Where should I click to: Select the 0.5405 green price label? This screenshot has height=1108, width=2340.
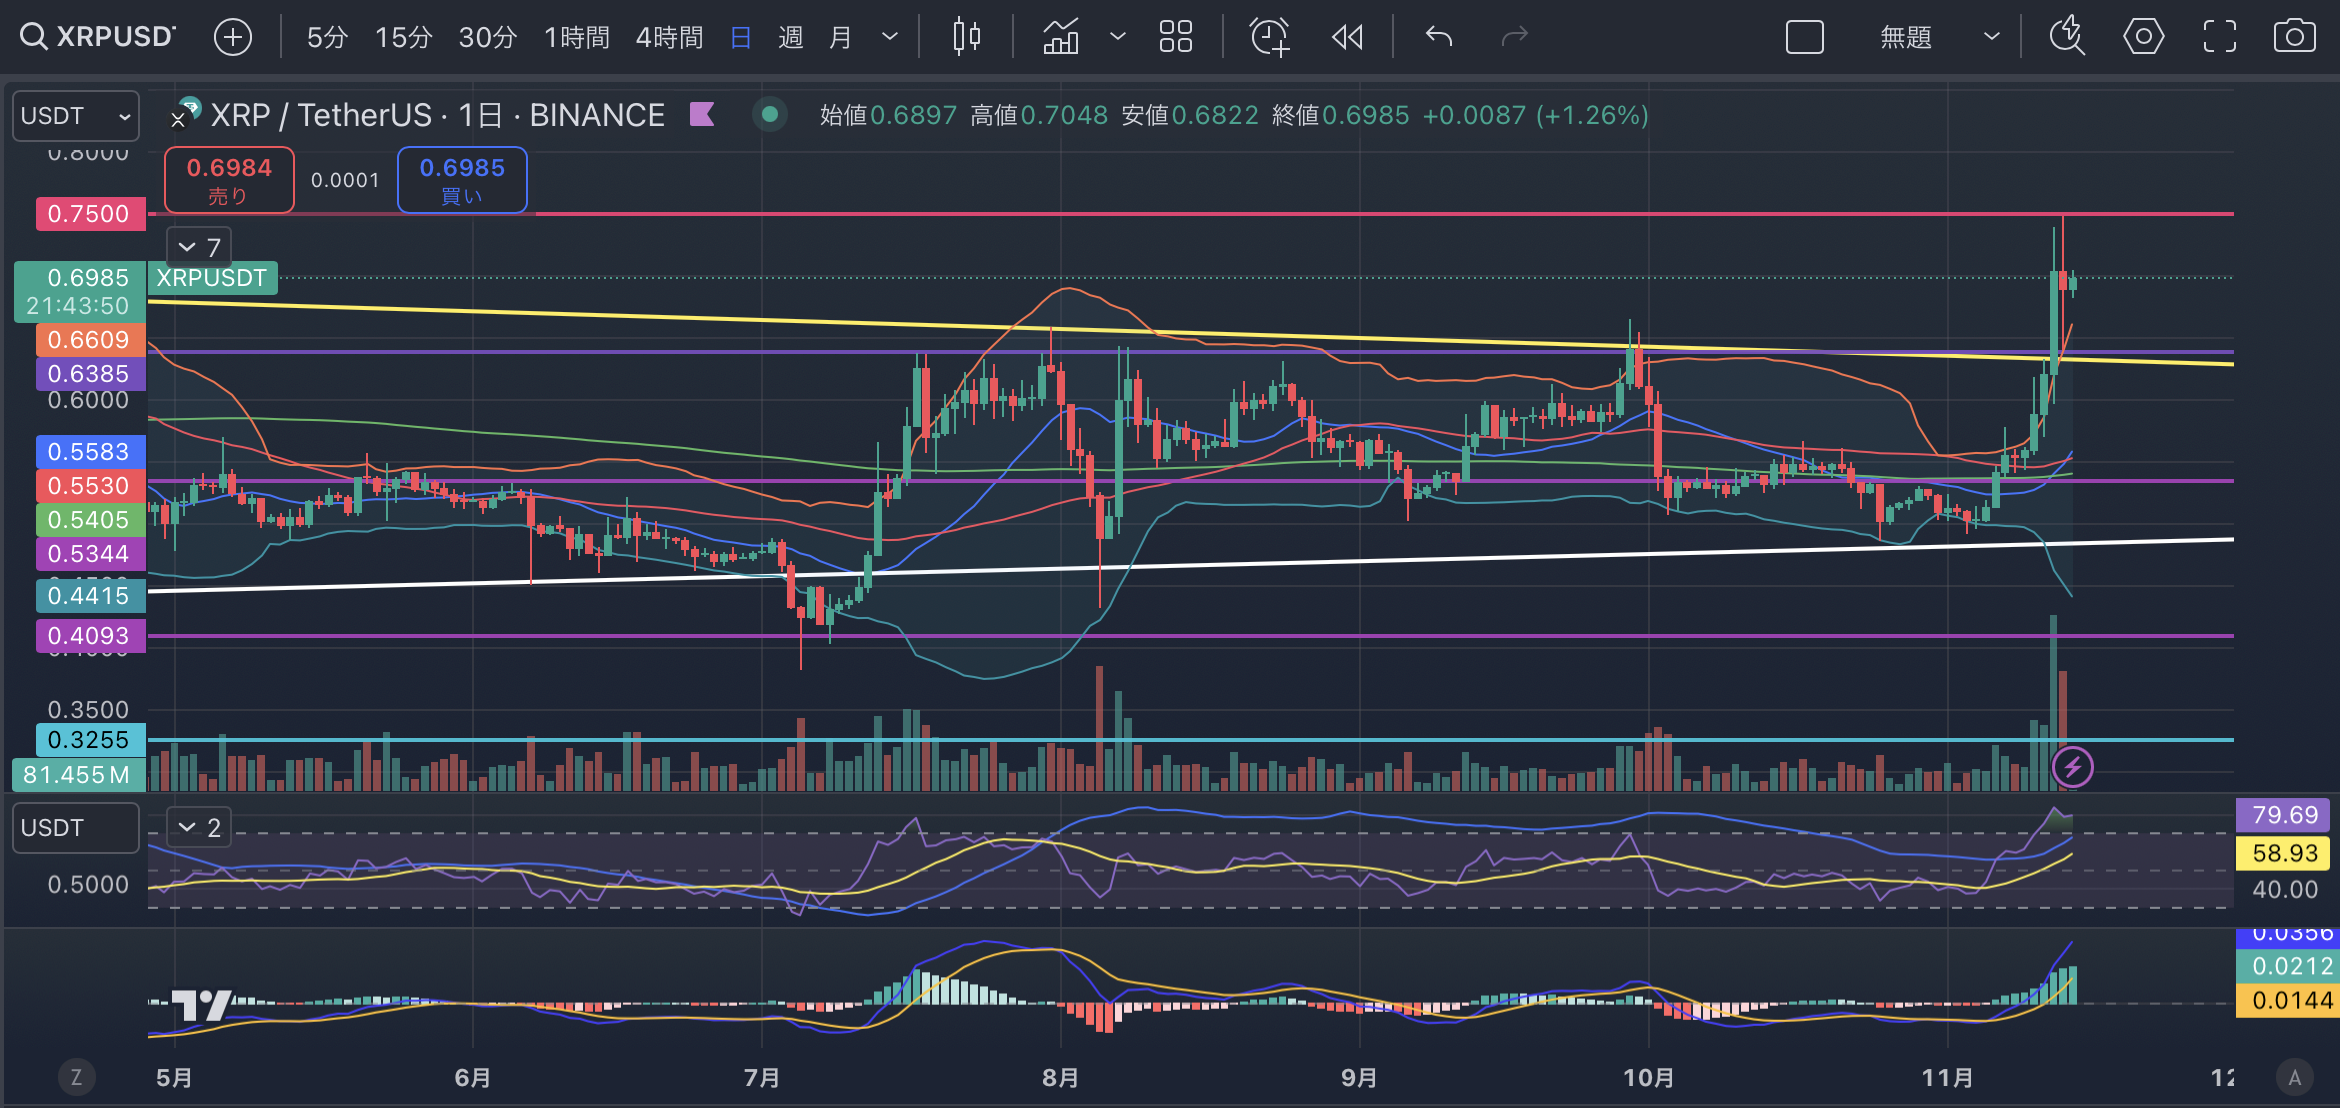(89, 520)
